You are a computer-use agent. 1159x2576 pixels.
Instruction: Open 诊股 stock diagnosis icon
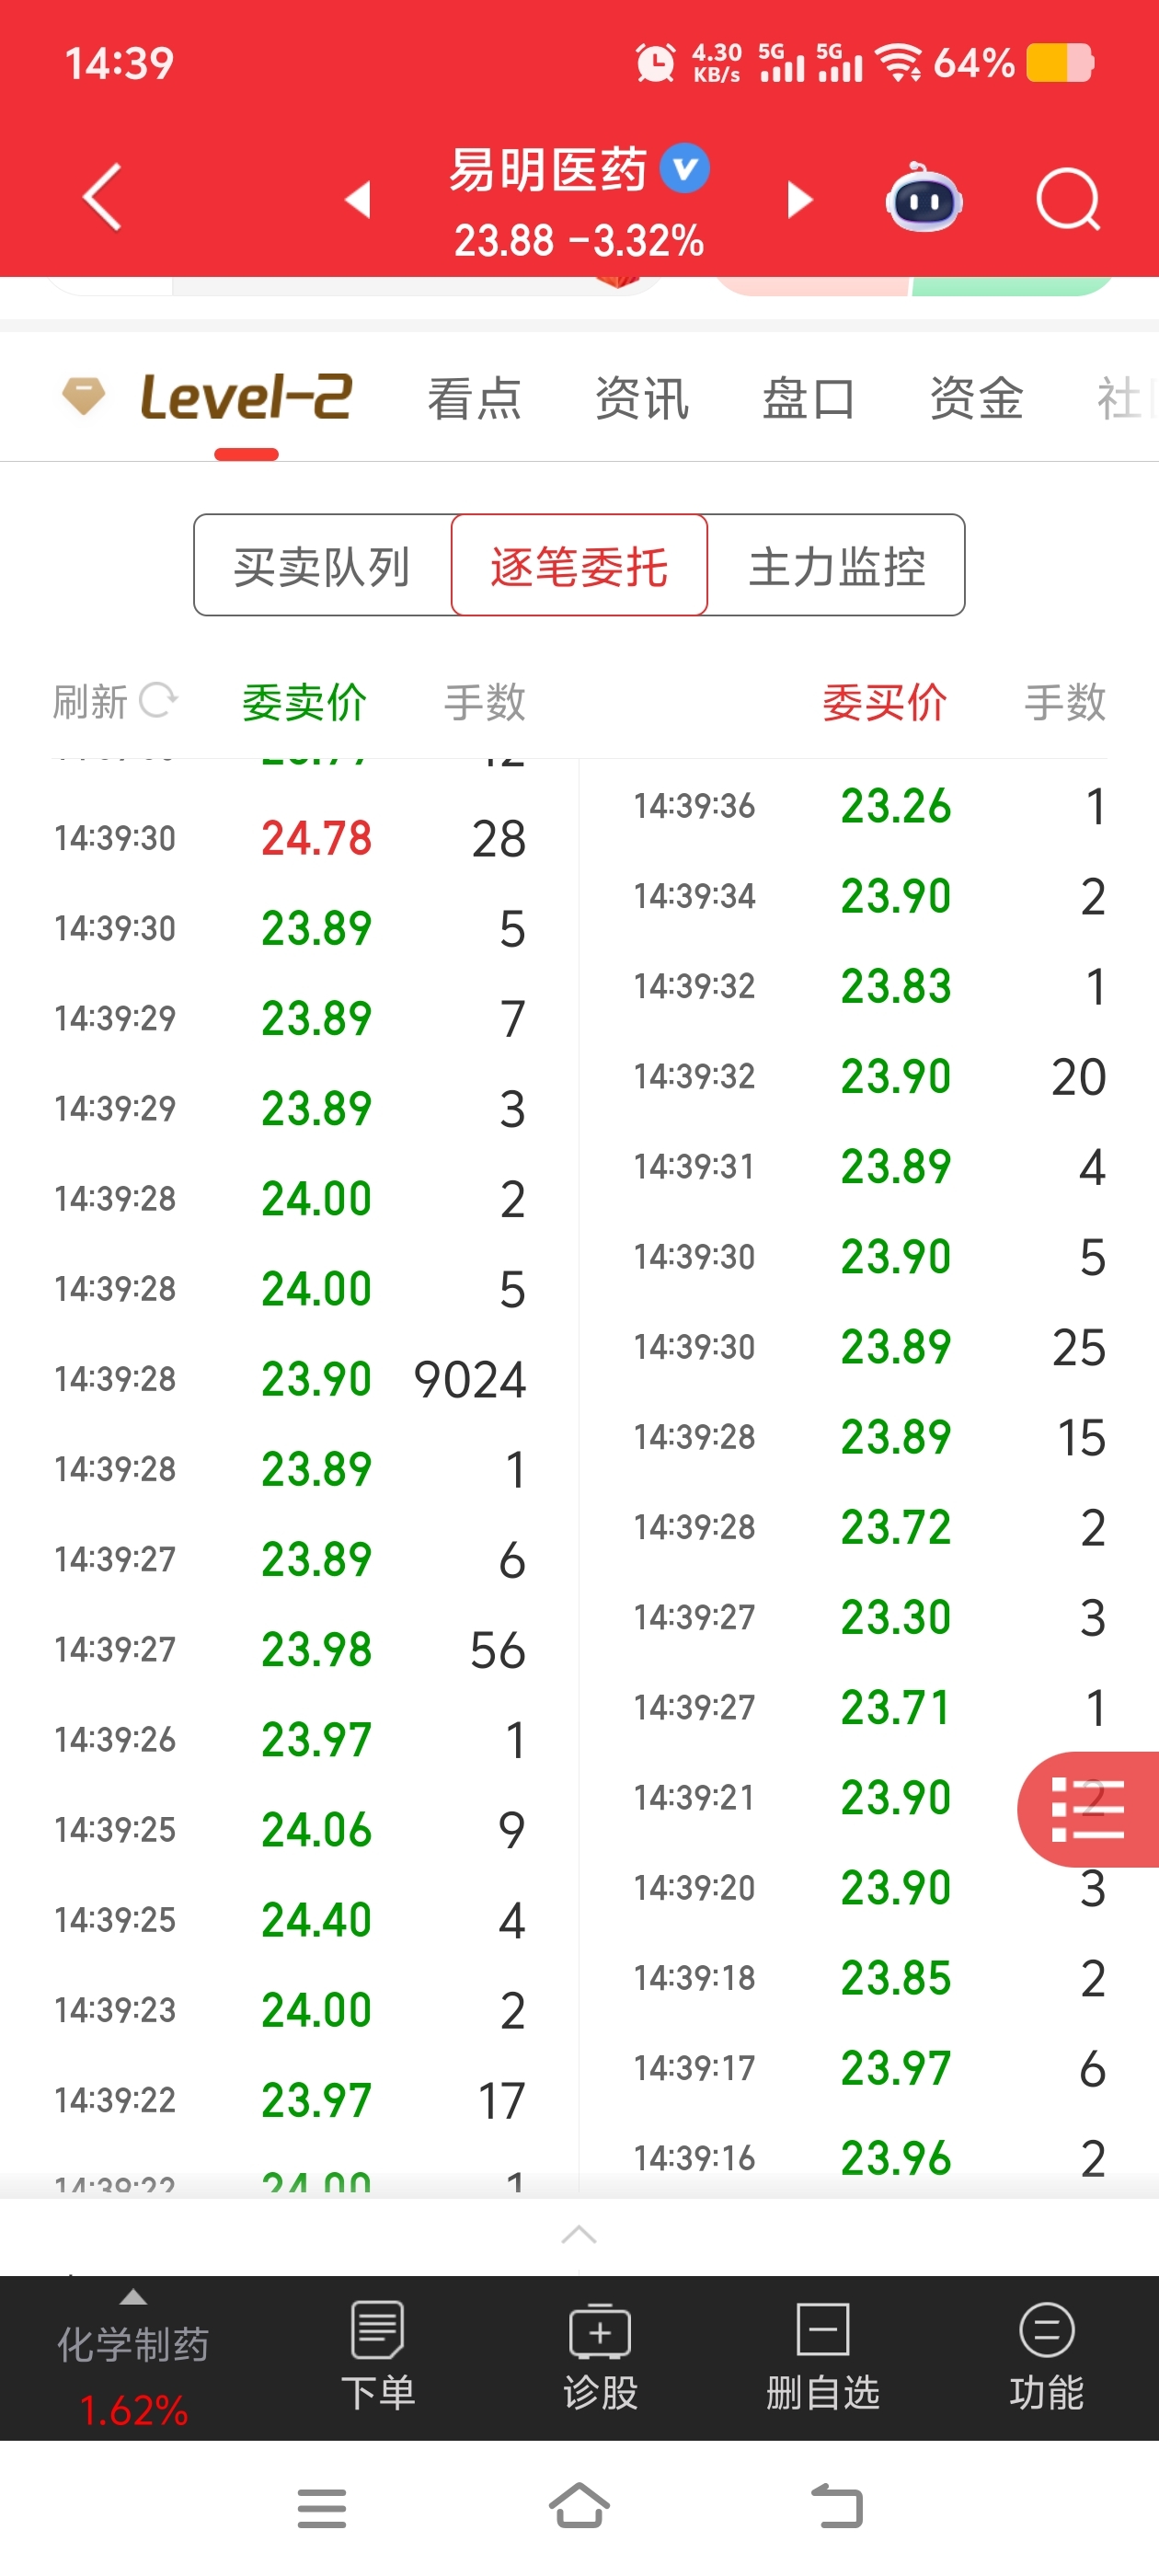click(x=600, y=2356)
